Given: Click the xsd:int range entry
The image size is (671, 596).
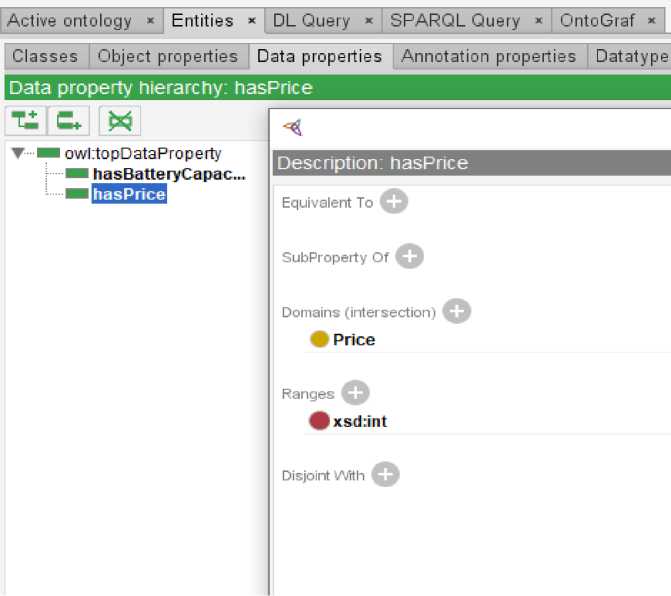Looking at the screenshot, I should pyautogui.click(x=360, y=421).
